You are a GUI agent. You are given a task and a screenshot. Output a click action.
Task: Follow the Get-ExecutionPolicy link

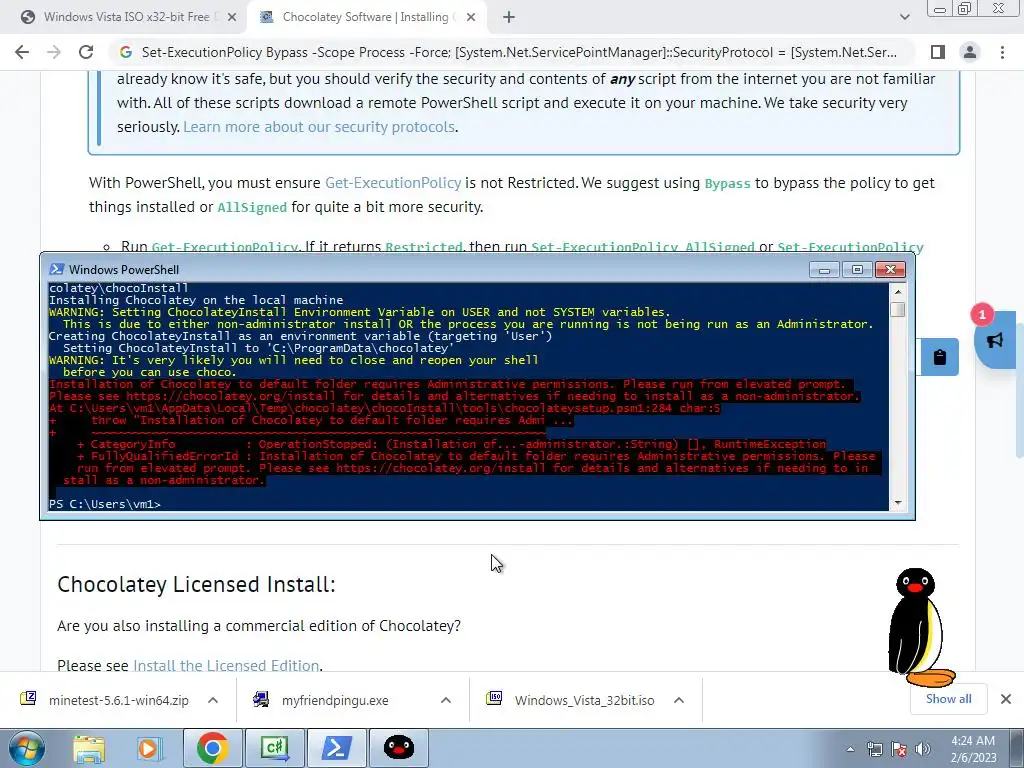pyautogui.click(x=393, y=183)
